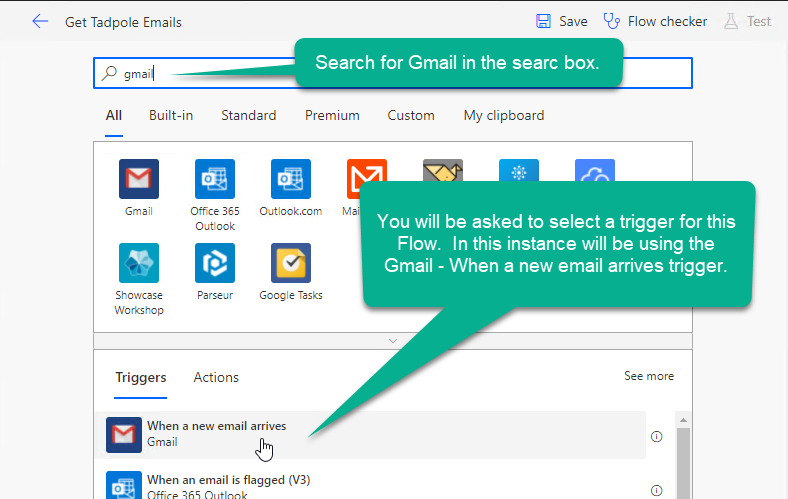Select the Parseur connector icon
Screen dimensions: 788x499
tap(215, 263)
